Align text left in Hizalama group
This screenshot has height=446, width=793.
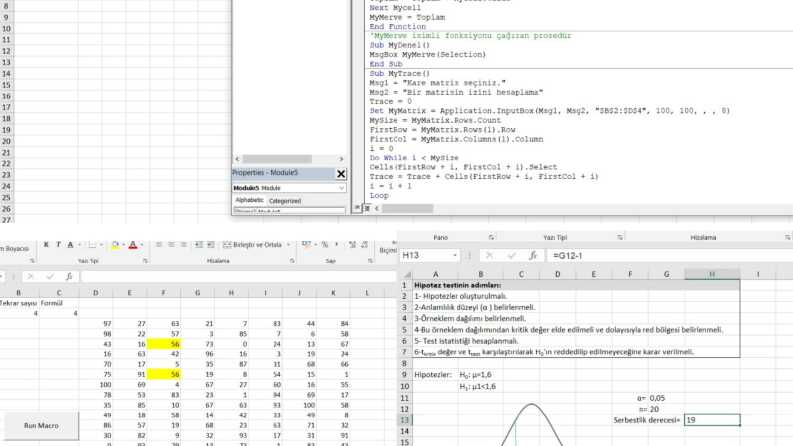(x=159, y=245)
